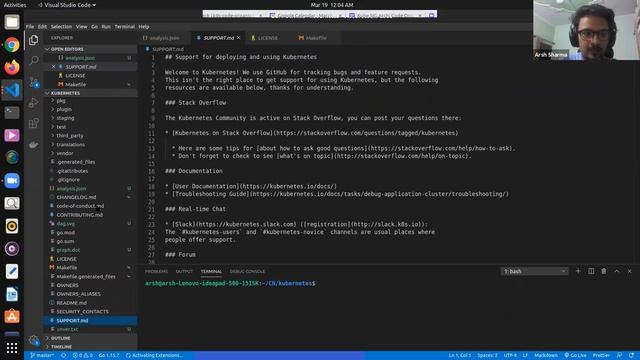Open the Selection menu
640x360 pixels.
[61, 27]
